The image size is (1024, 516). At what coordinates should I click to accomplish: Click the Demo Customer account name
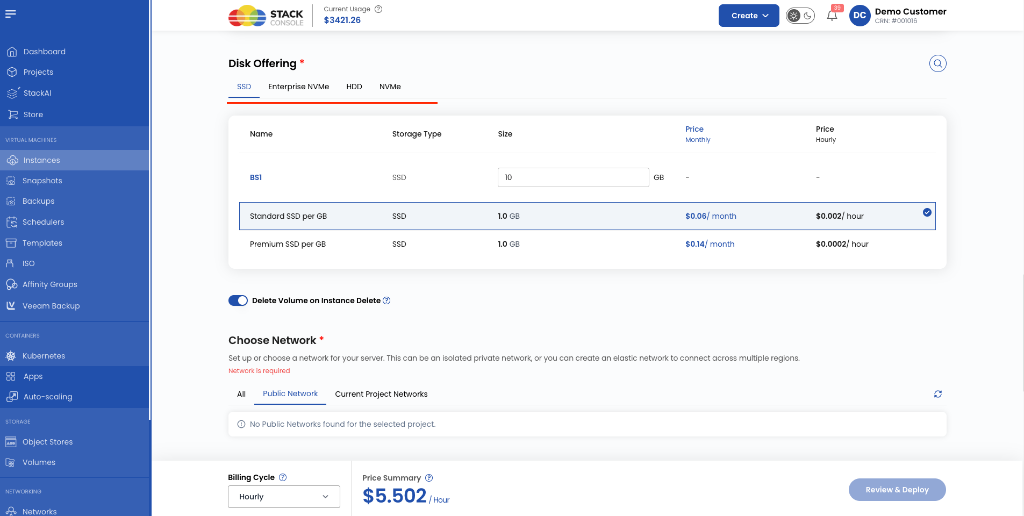tap(910, 11)
